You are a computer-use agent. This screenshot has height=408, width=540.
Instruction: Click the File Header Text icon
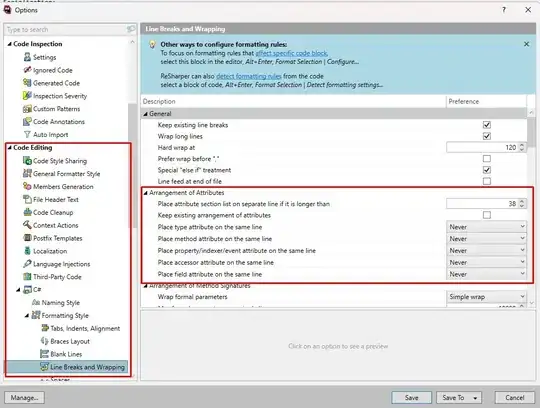tap(27, 199)
